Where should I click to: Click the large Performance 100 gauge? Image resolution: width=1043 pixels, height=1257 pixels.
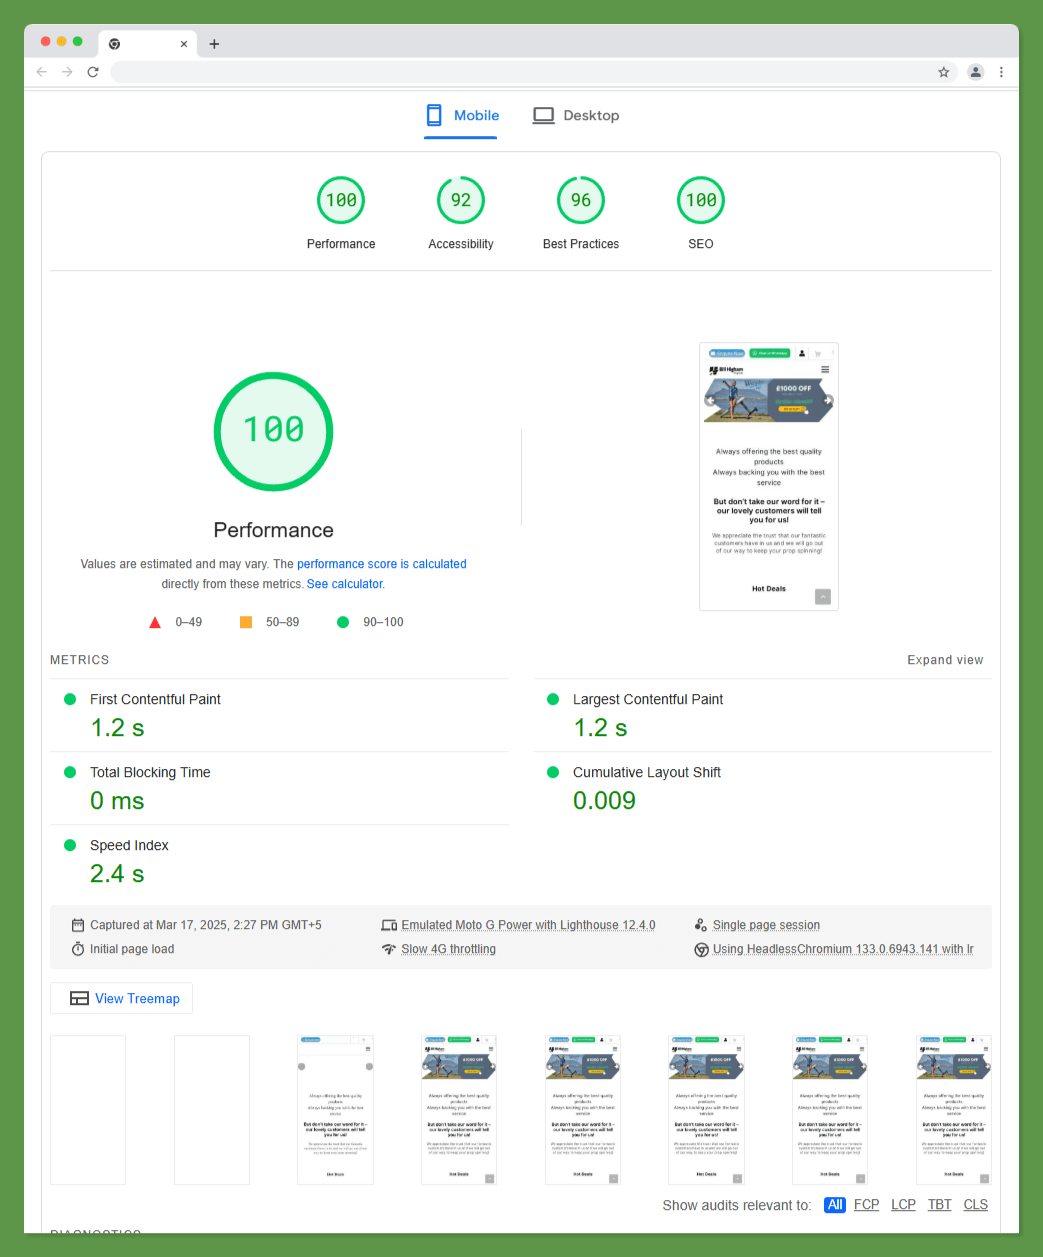273,431
